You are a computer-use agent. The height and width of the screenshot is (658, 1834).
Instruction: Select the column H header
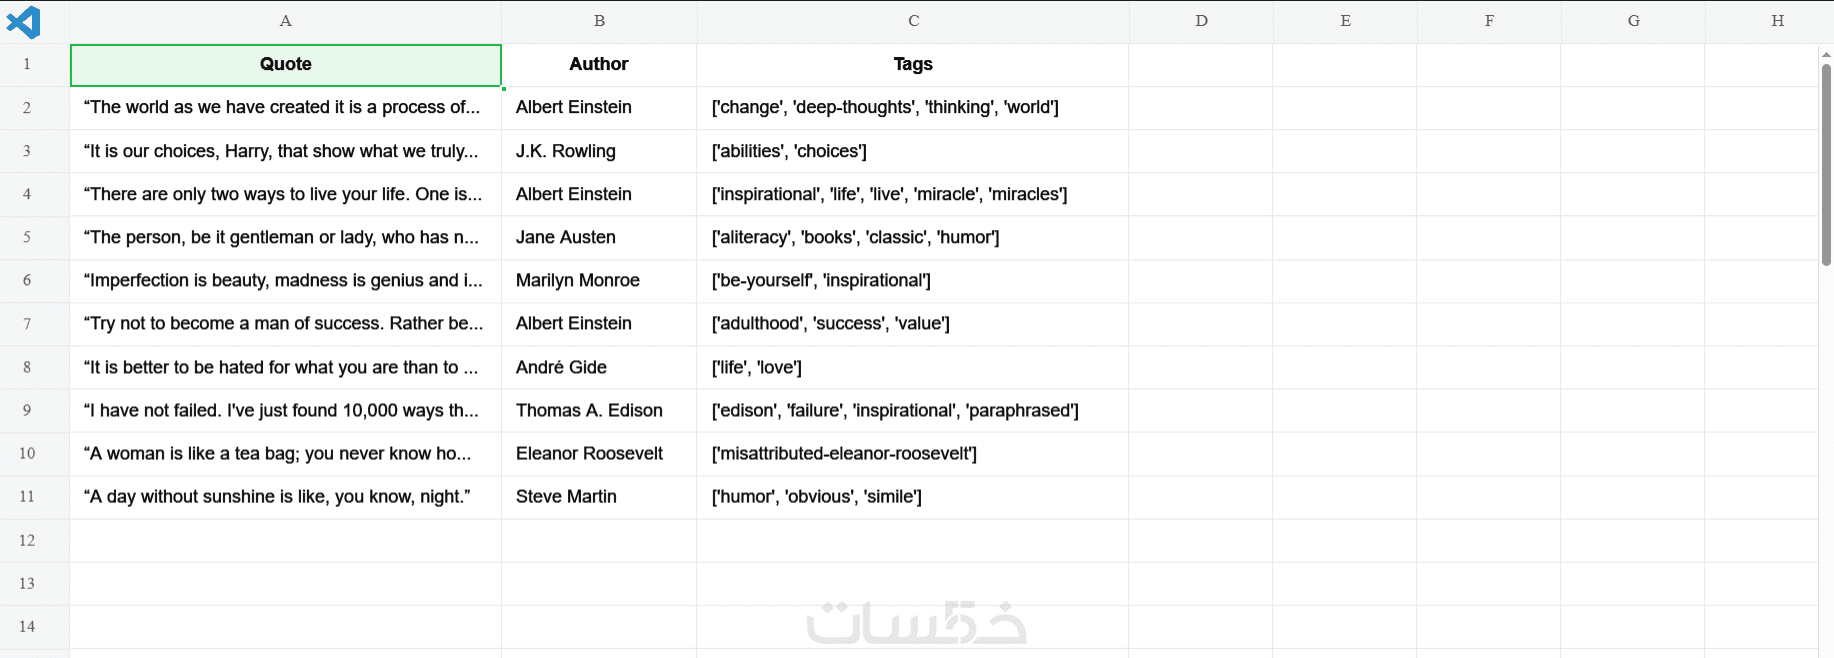click(1777, 21)
